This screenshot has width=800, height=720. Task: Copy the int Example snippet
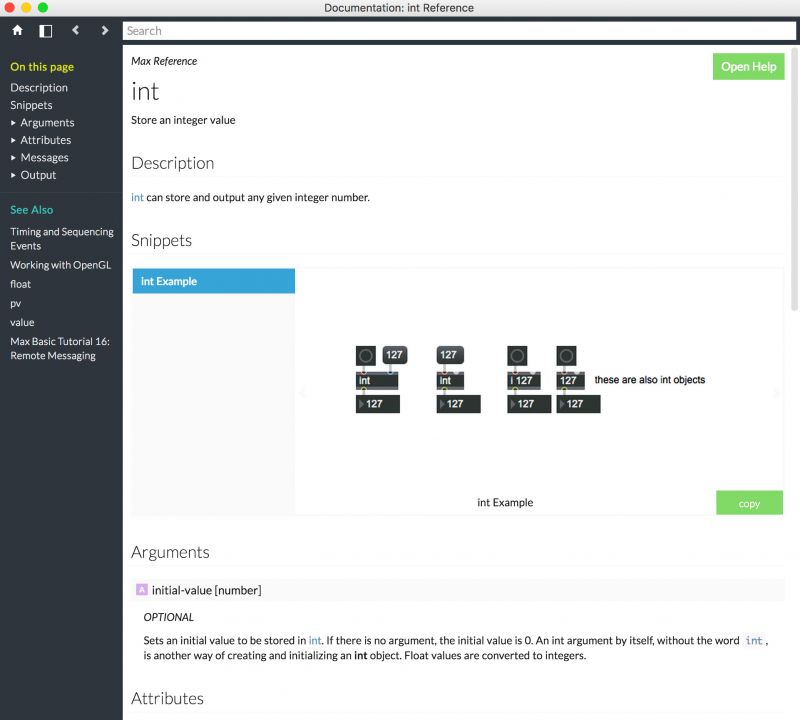pos(749,503)
